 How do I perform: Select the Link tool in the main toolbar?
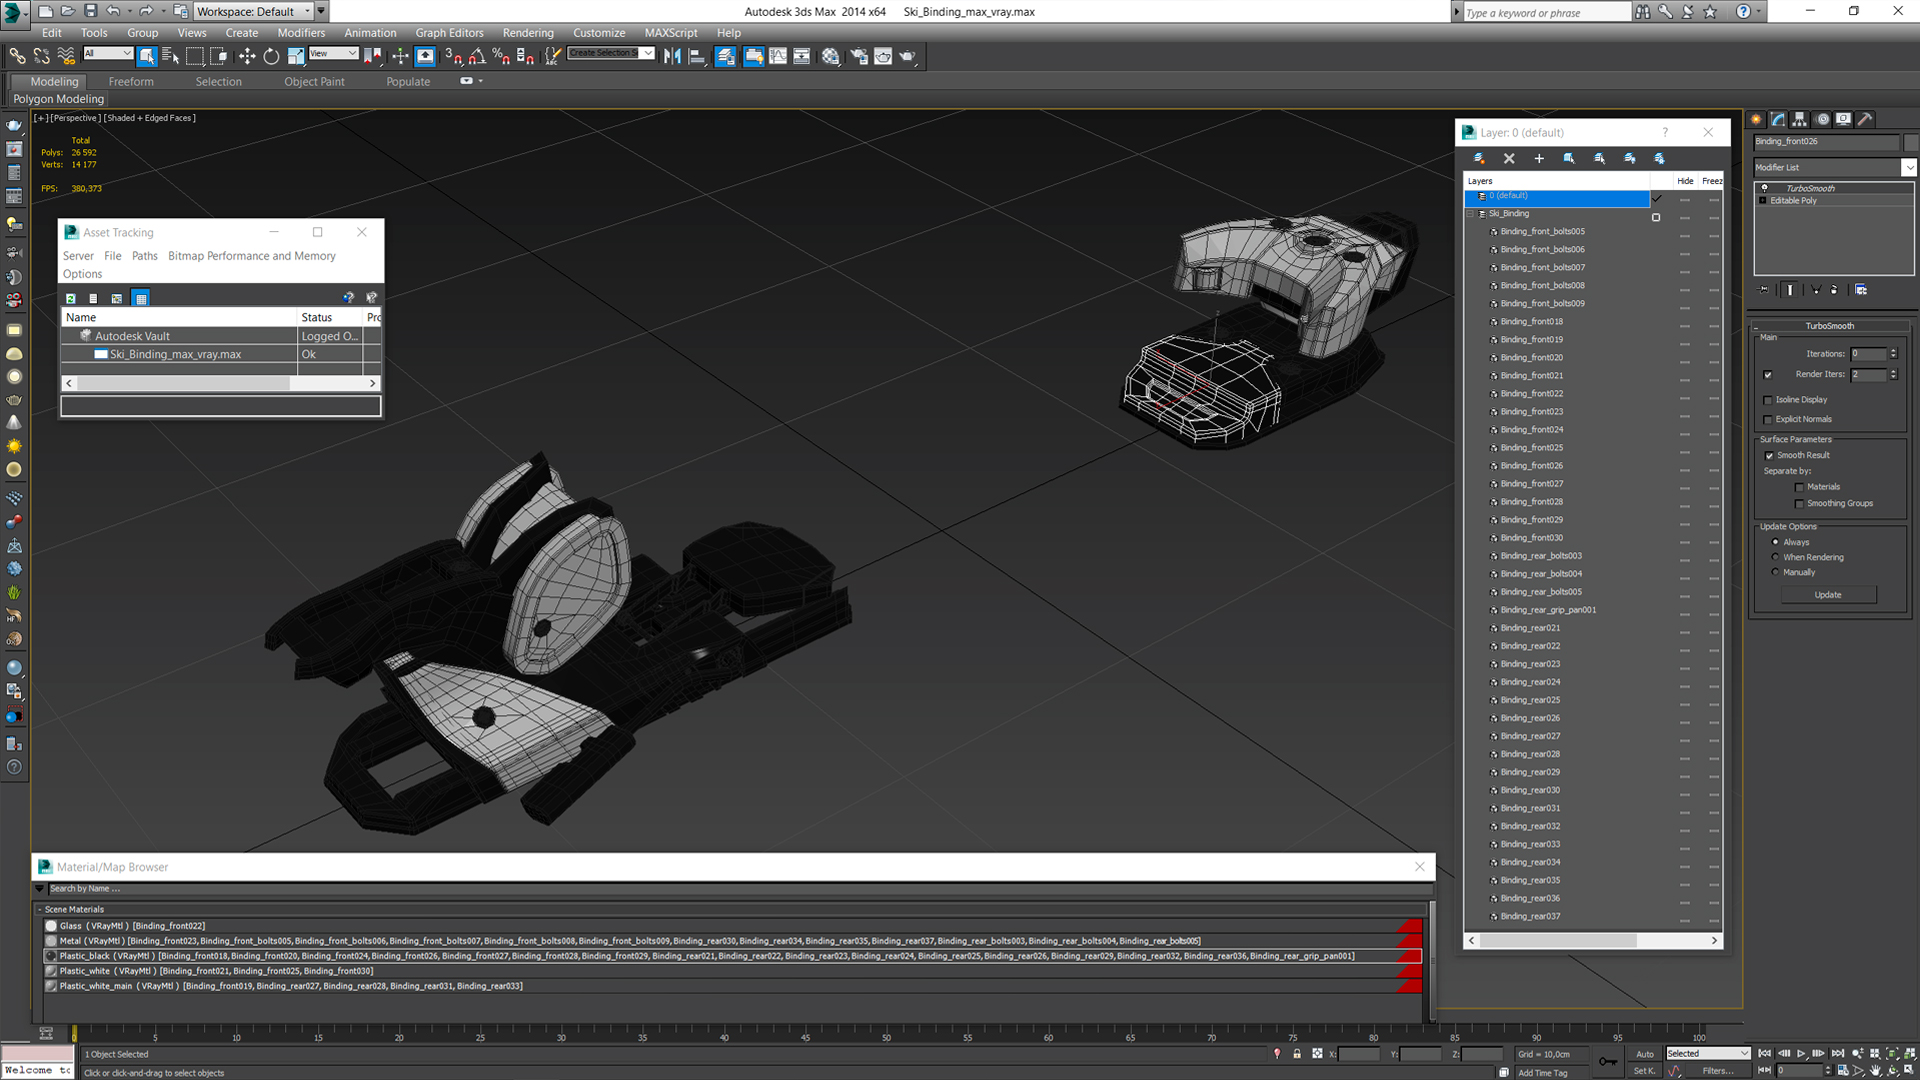tap(17, 56)
